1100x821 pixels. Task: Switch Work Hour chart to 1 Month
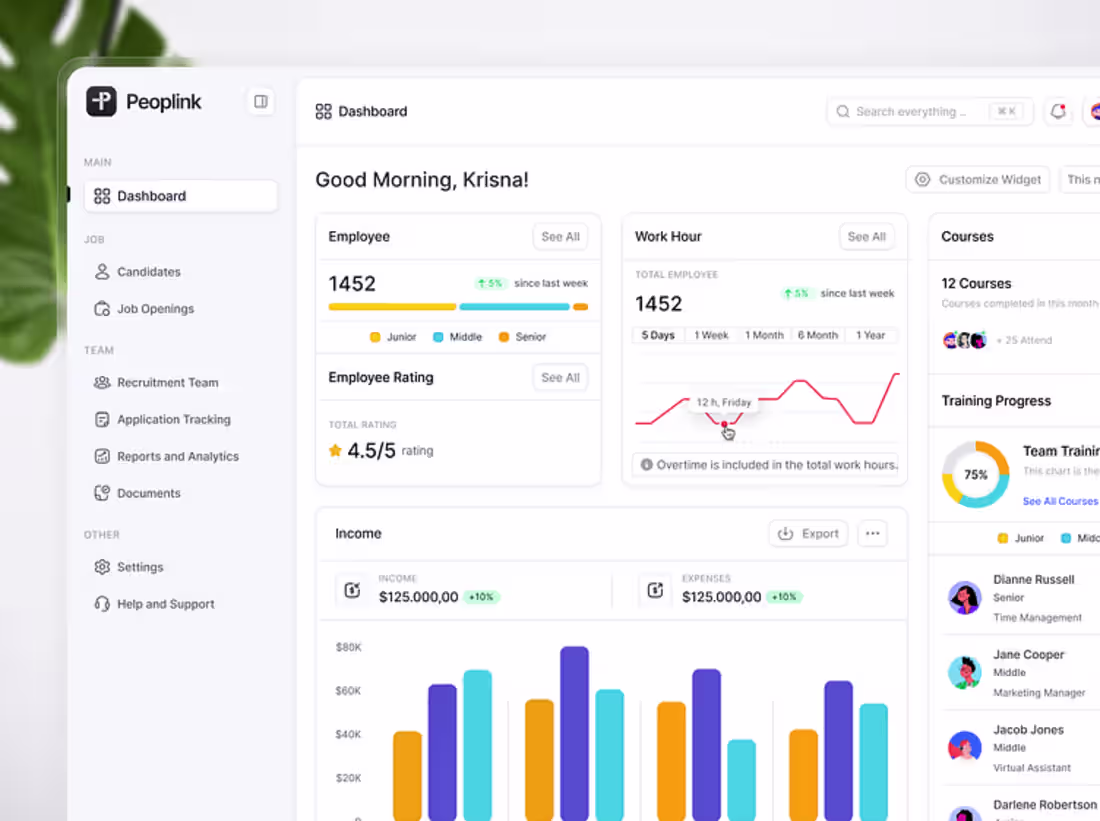764,335
